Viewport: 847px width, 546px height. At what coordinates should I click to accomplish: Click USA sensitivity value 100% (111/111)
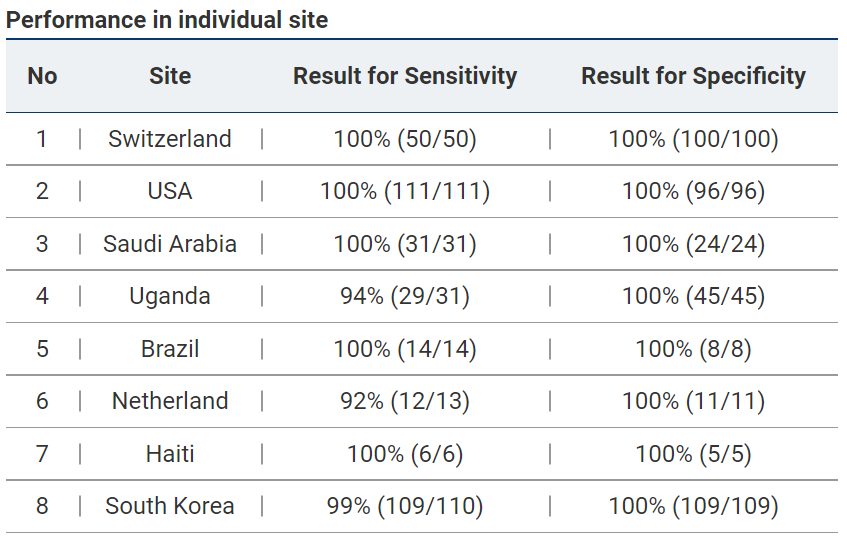tap(405, 191)
